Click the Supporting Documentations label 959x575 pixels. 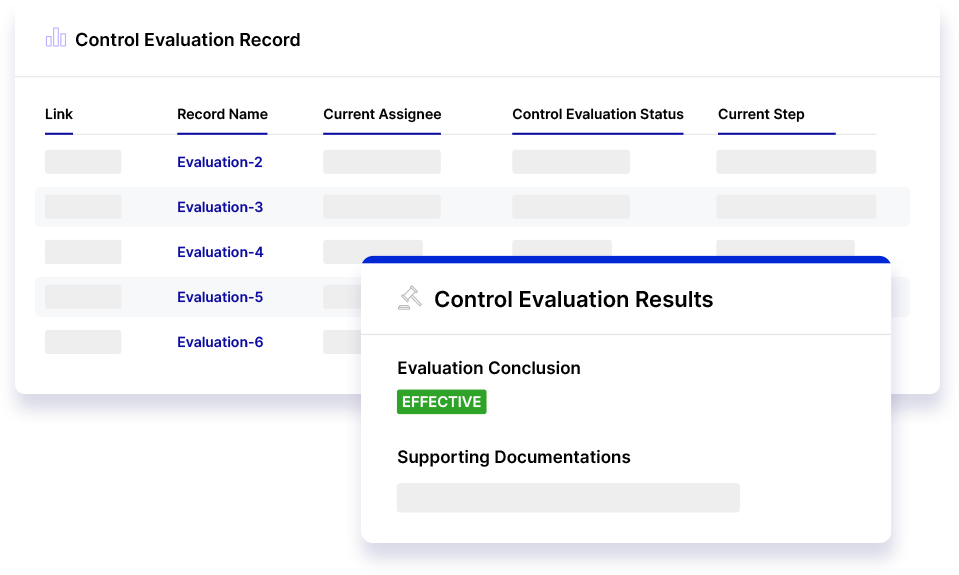tap(514, 458)
